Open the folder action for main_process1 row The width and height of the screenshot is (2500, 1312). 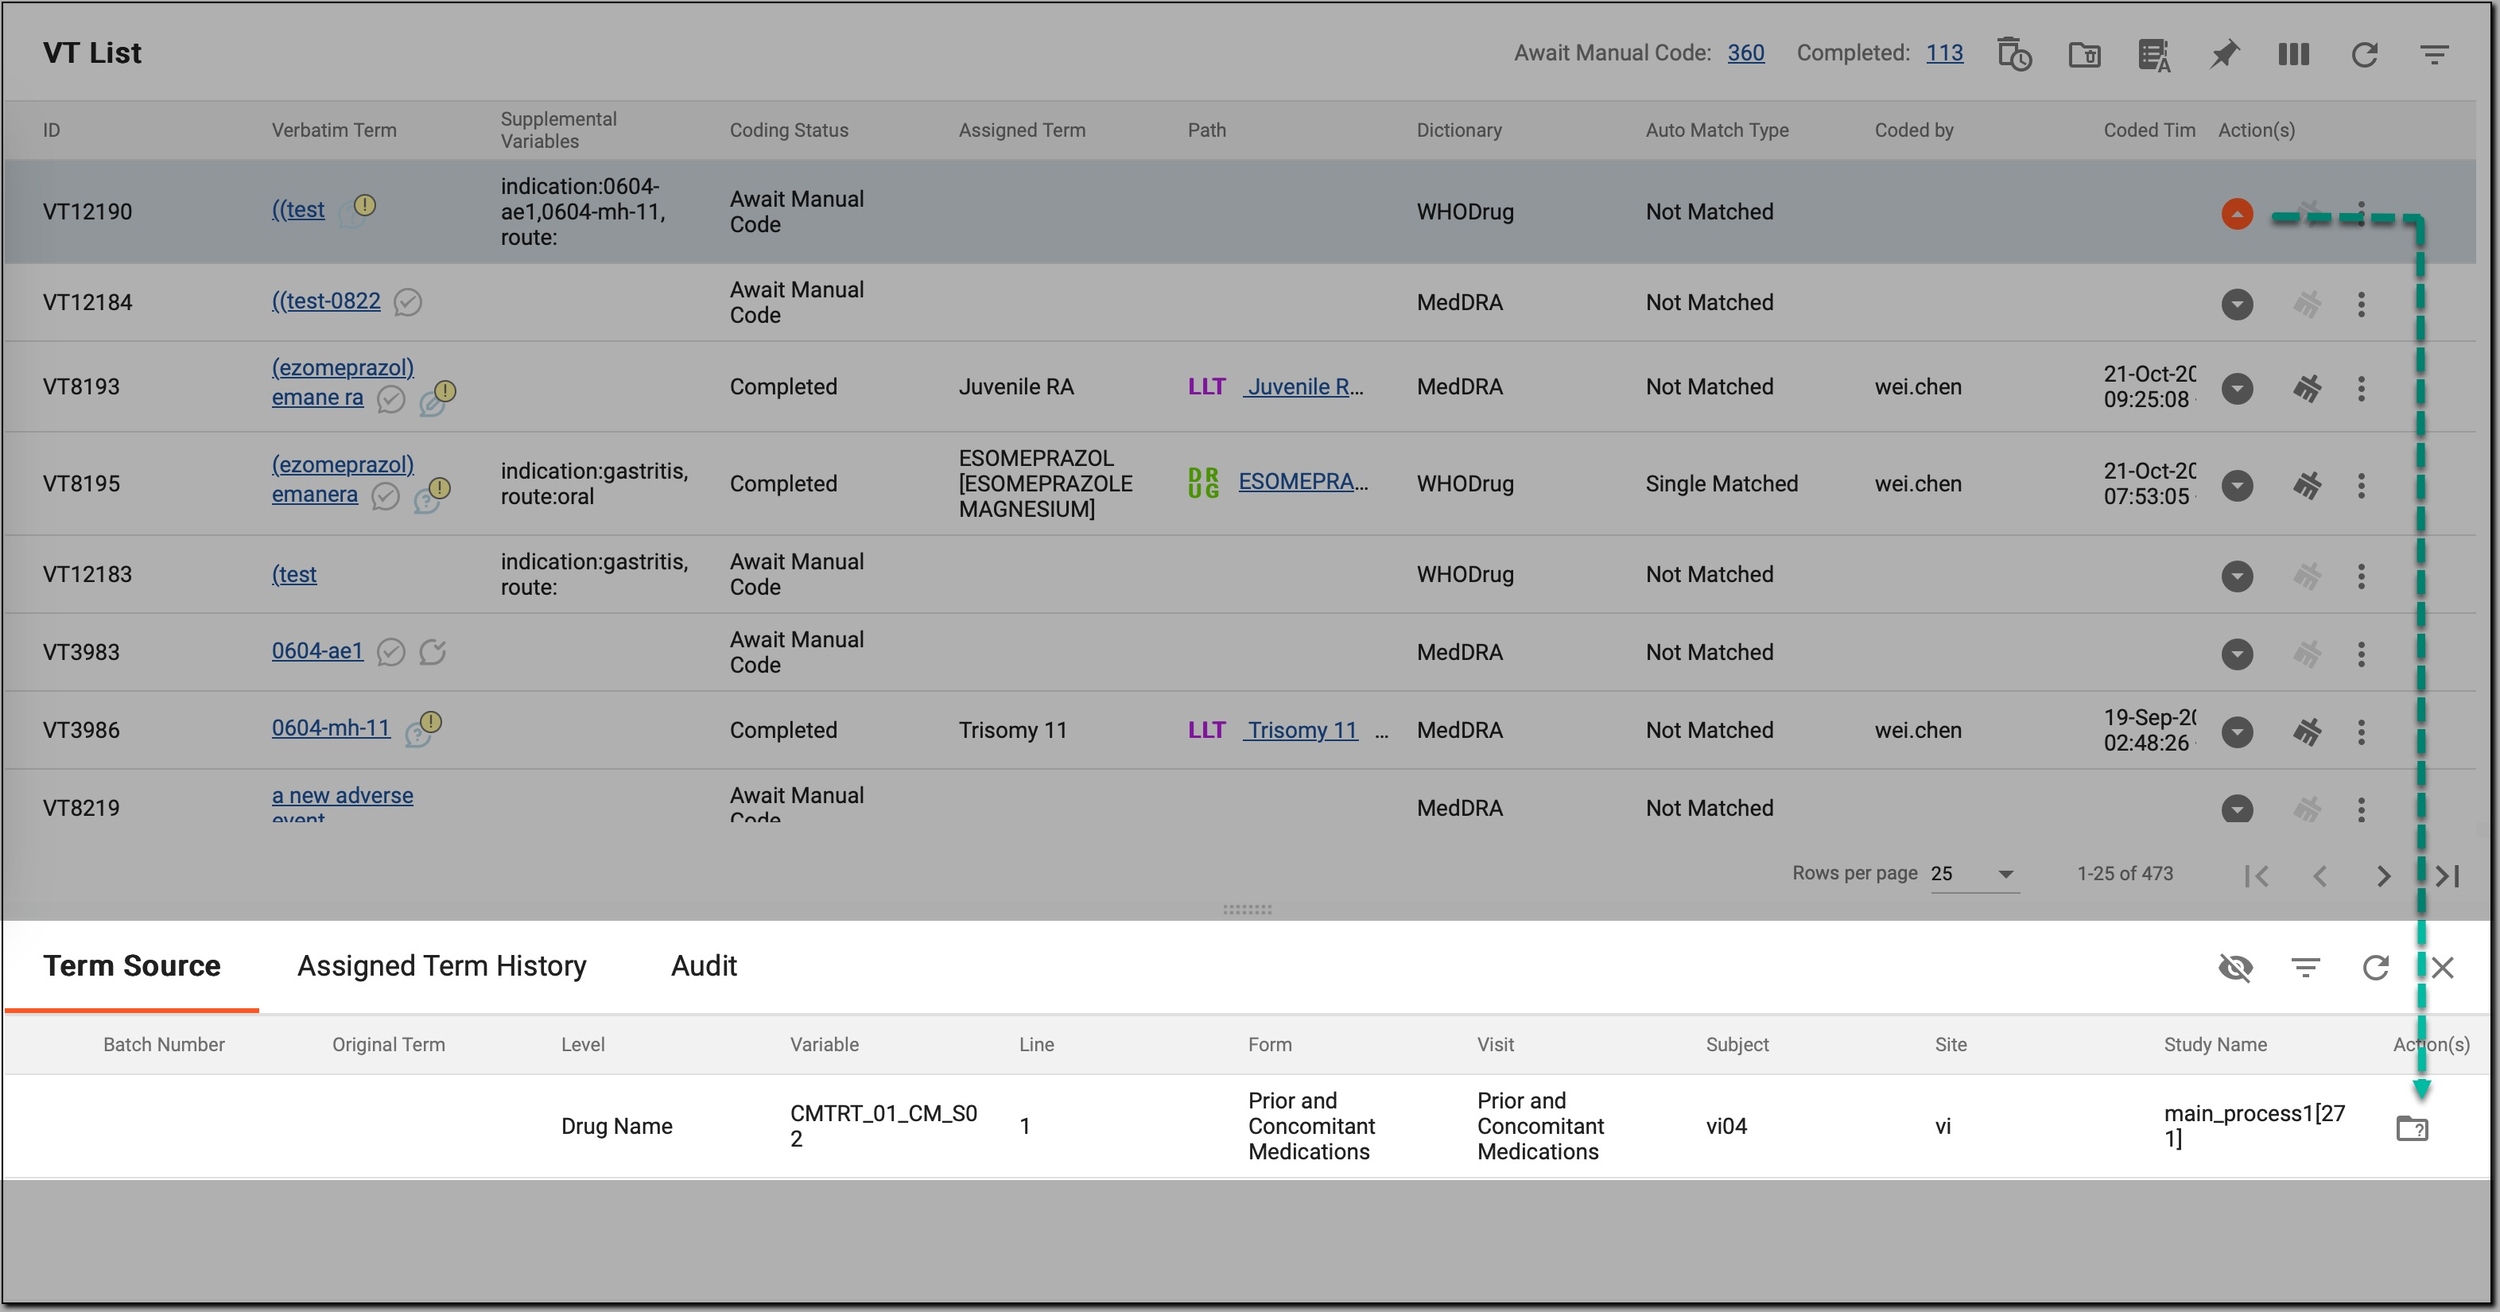2412,1128
